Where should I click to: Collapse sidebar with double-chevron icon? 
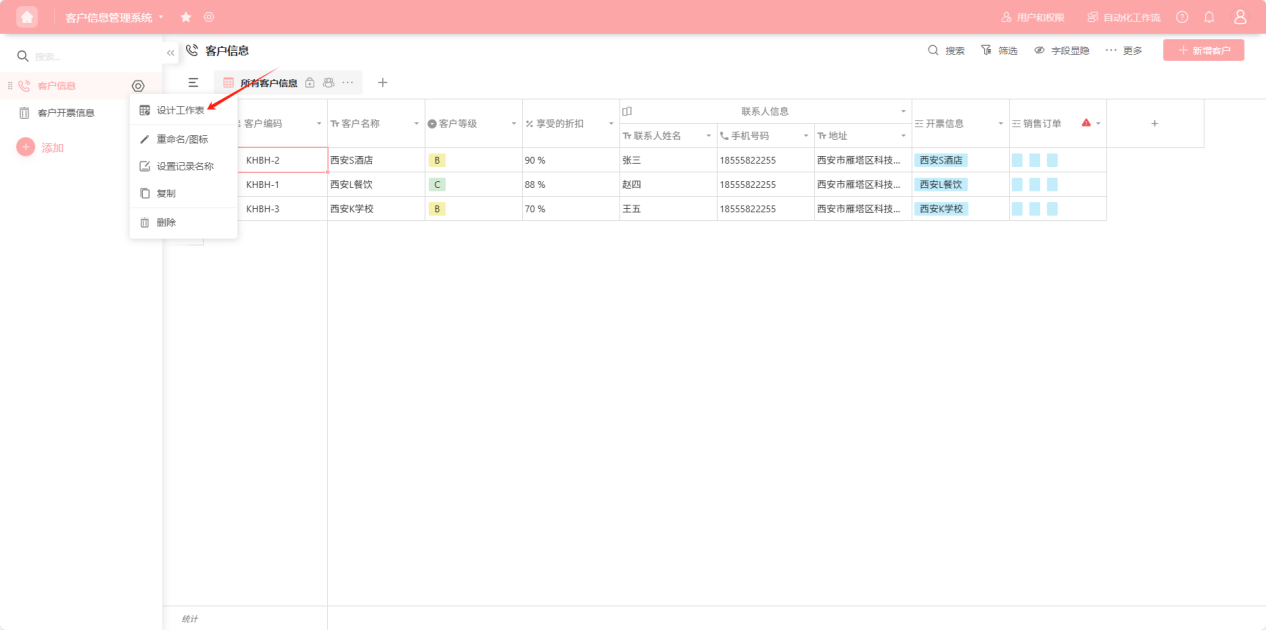[171, 53]
